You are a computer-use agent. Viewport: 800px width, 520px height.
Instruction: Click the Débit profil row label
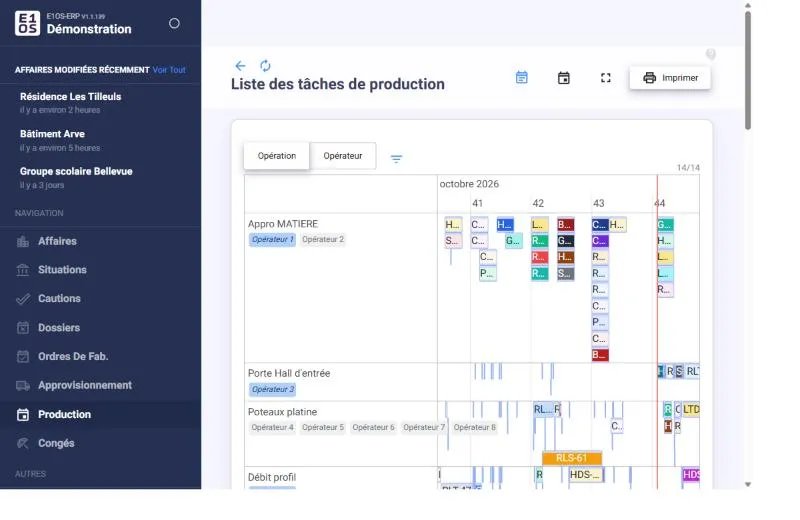coord(271,477)
